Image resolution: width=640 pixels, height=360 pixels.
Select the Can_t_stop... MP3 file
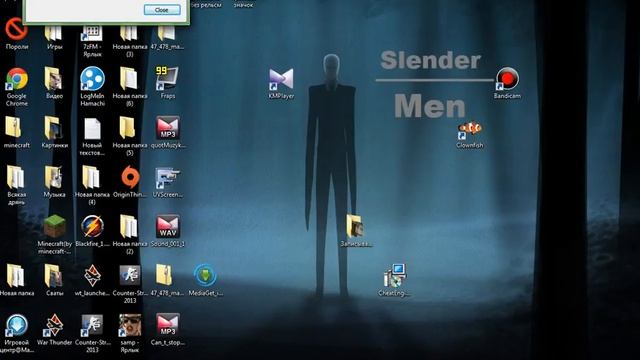click(167, 325)
